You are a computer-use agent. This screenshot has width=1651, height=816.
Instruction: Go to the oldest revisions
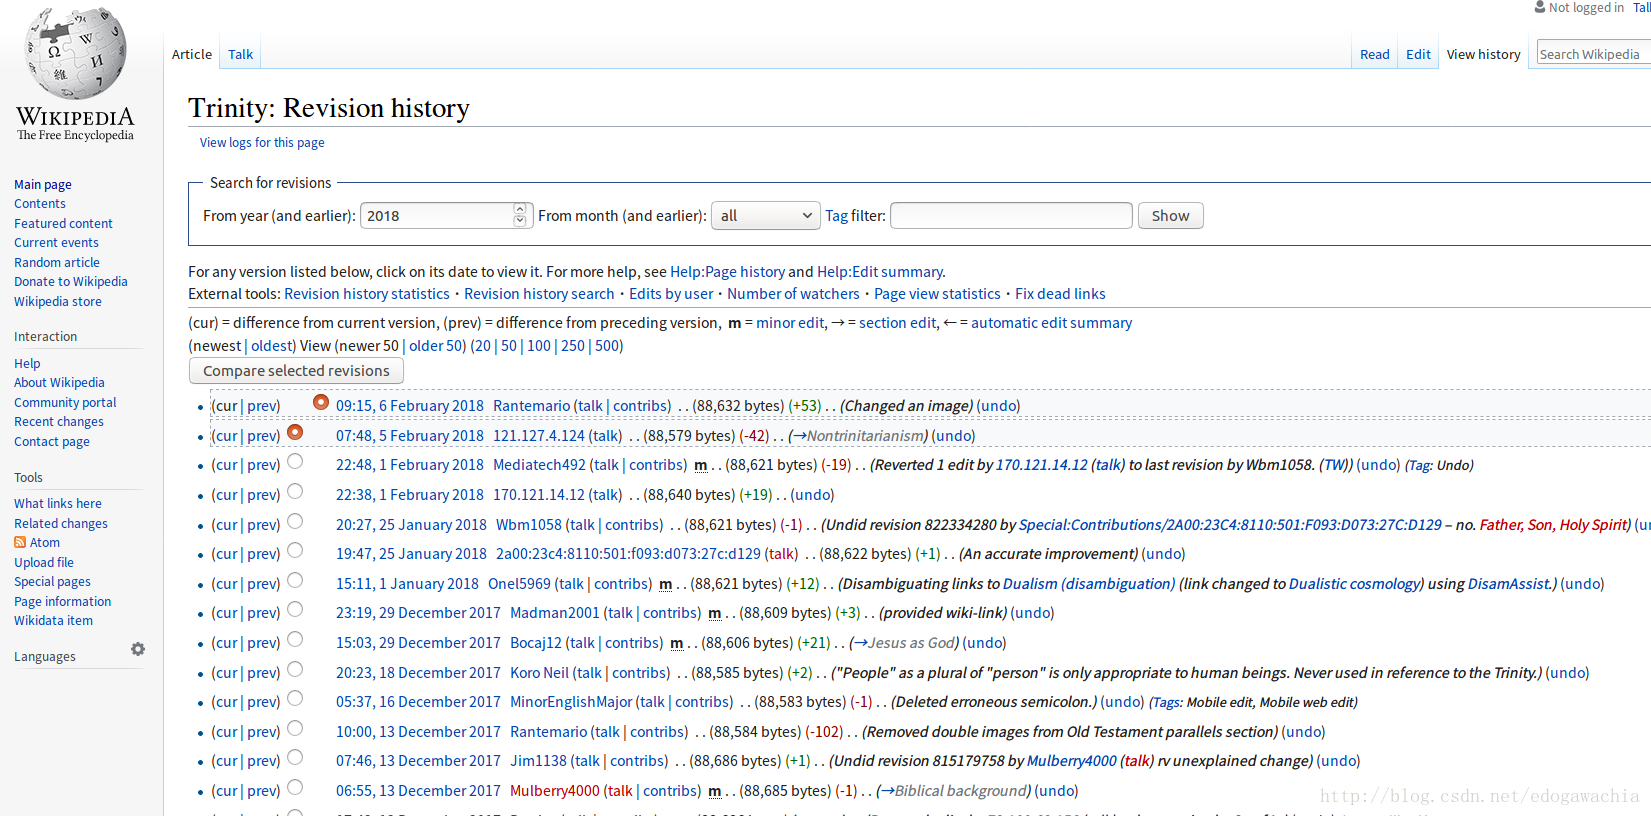[x=272, y=346]
